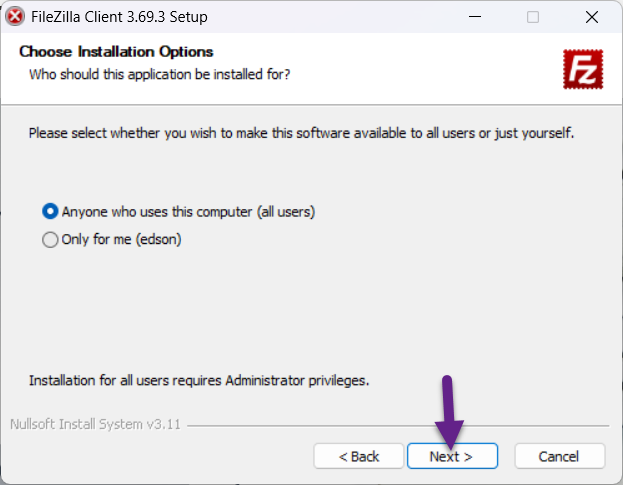Click the 'Who should this application be installed for?' subtitle
The image size is (623, 485).
(x=160, y=74)
